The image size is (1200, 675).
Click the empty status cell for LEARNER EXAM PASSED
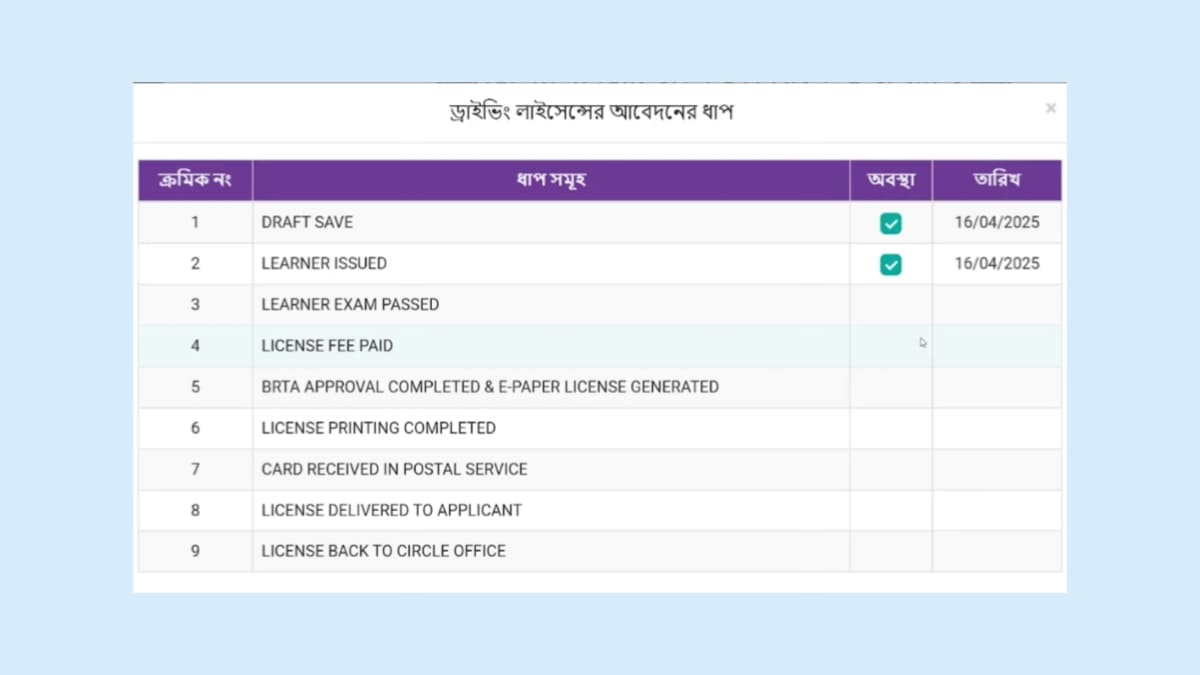pyautogui.click(x=891, y=305)
